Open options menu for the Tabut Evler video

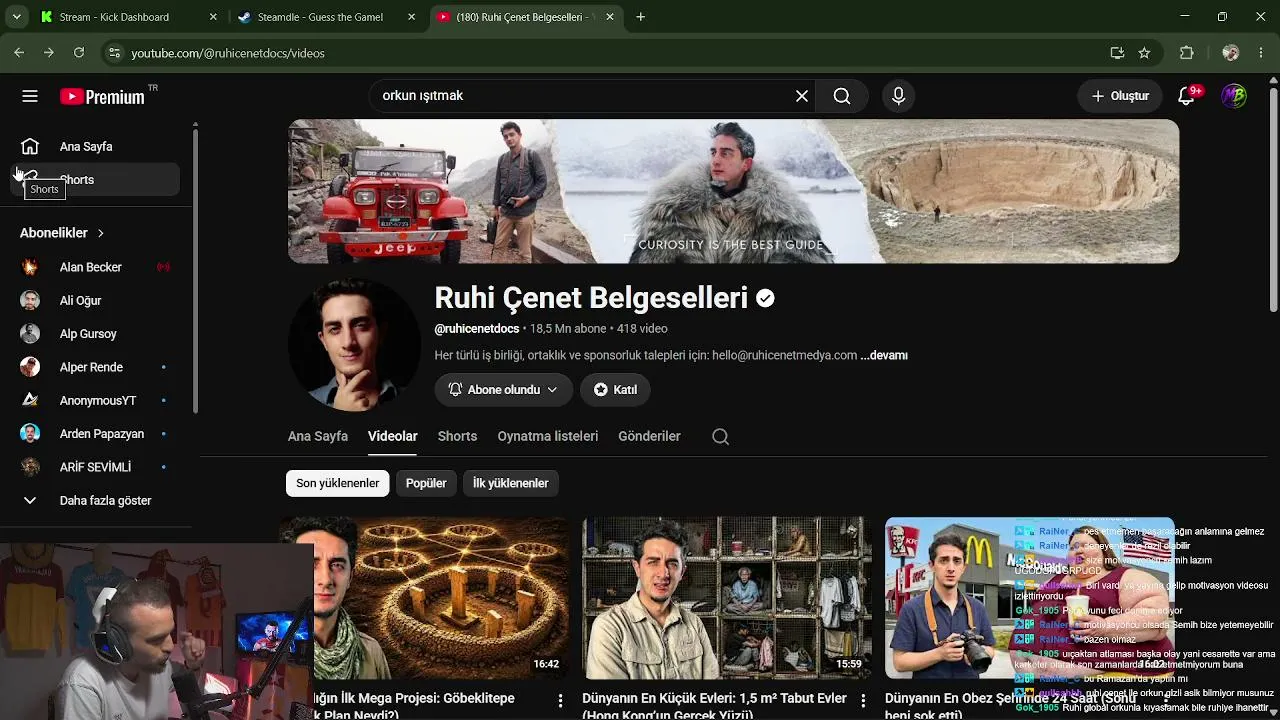863,700
